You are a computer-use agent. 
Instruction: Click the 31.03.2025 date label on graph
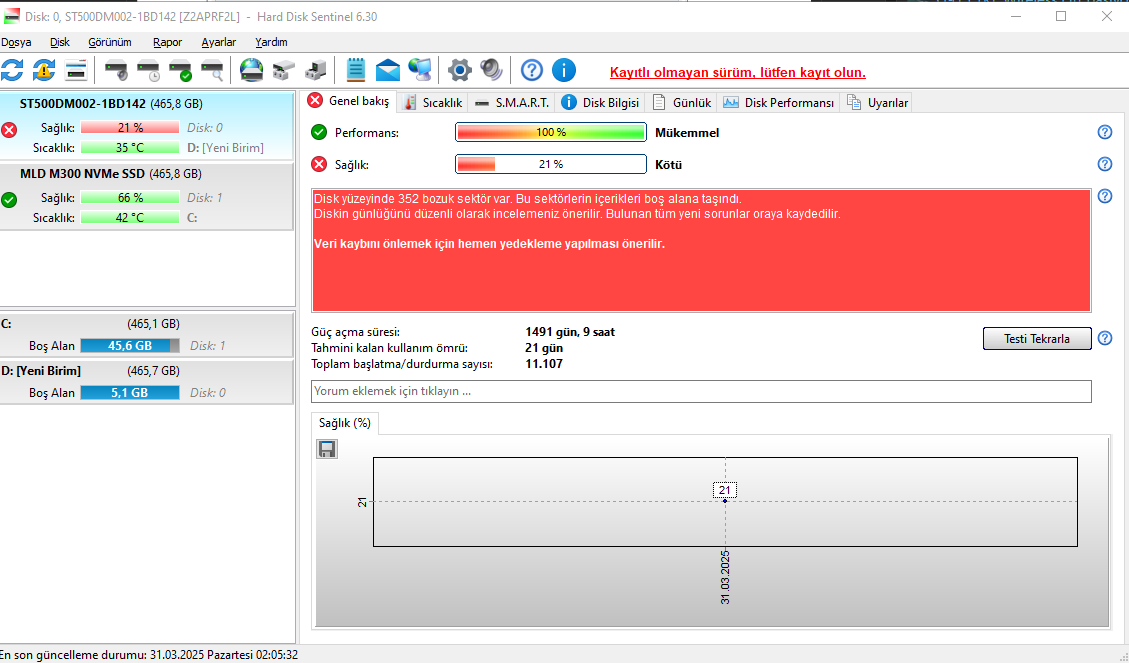(x=725, y=577)
